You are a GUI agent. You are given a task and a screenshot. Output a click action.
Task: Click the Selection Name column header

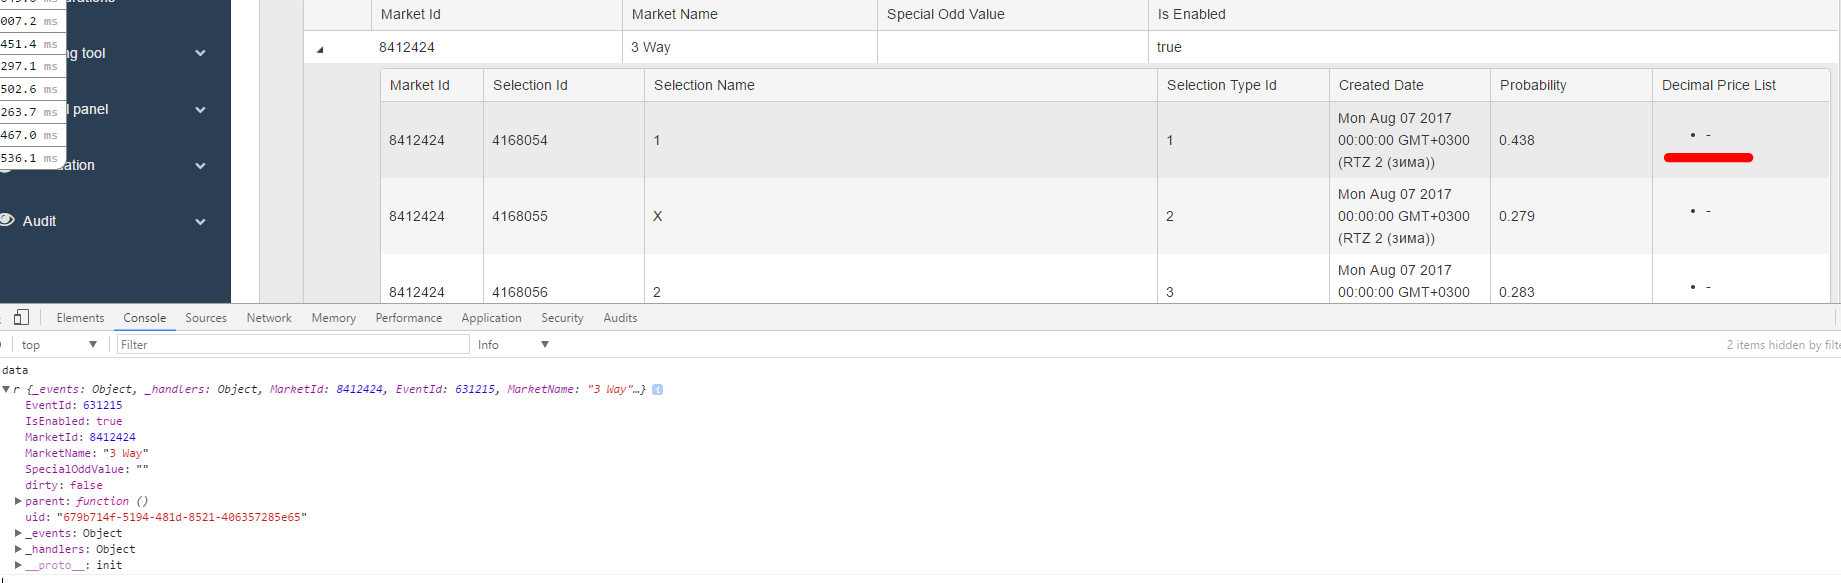[704, 85]
